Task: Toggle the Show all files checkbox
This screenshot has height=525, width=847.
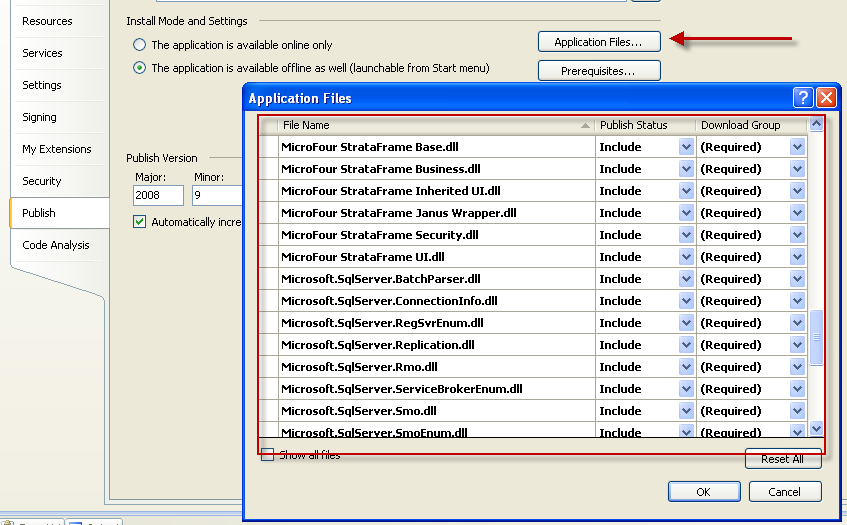Action: (268, 455)
